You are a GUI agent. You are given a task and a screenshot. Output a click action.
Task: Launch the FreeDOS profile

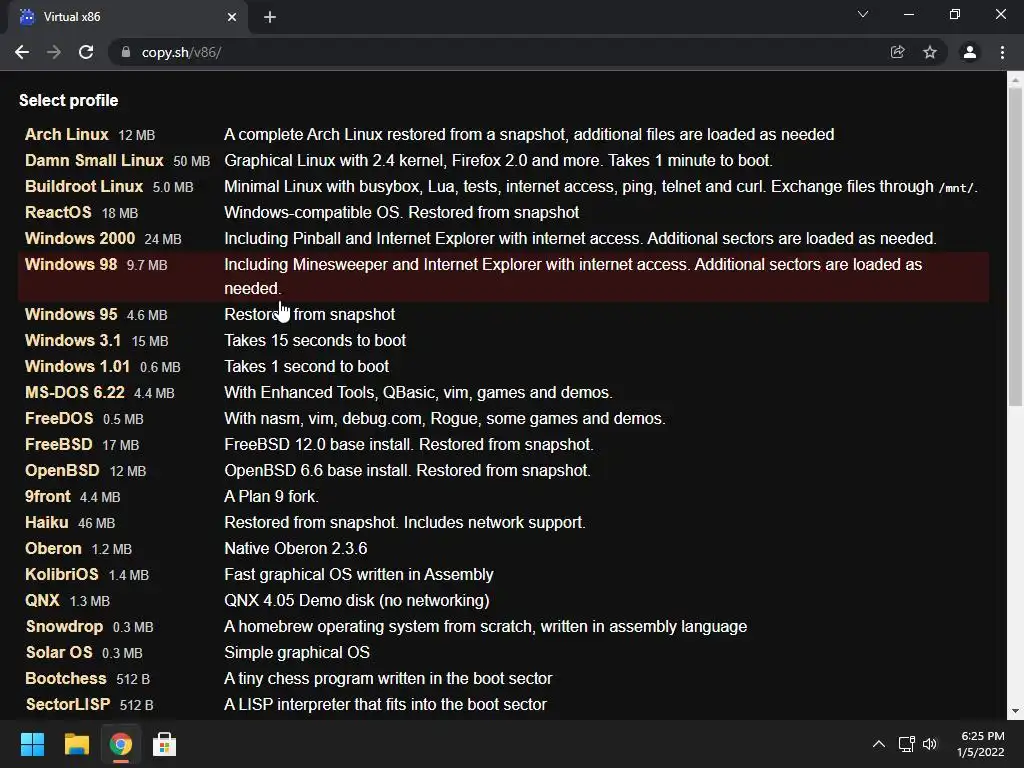coord(59,419)
